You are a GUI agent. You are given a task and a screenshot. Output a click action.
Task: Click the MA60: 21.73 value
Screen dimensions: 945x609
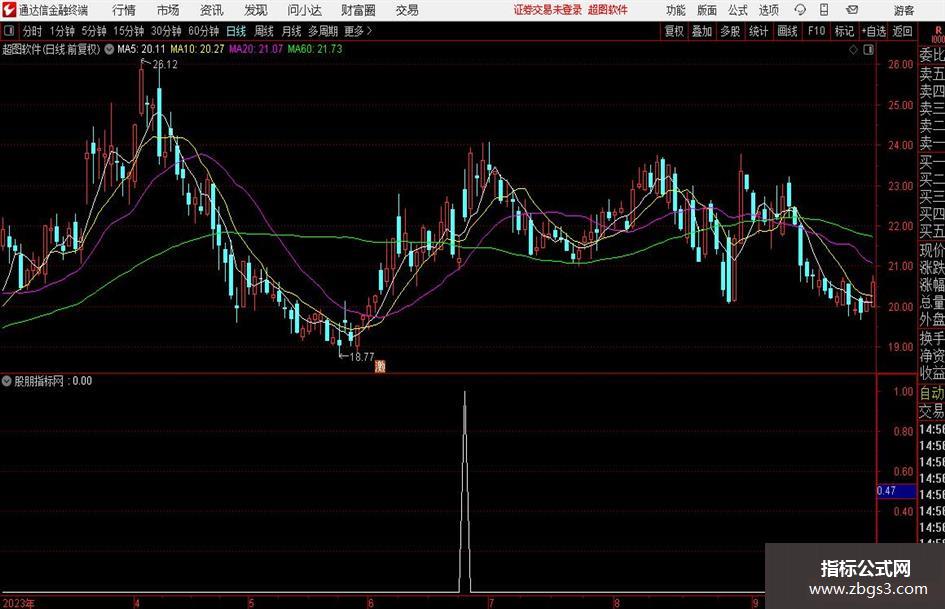click(315, 49)
